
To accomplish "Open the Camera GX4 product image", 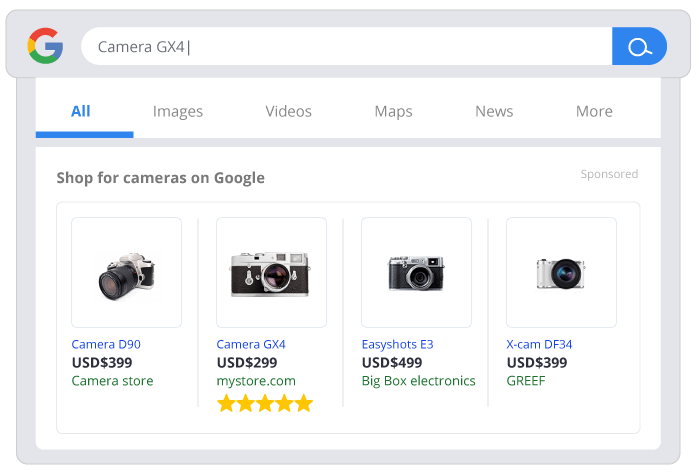I will [271, 272].
